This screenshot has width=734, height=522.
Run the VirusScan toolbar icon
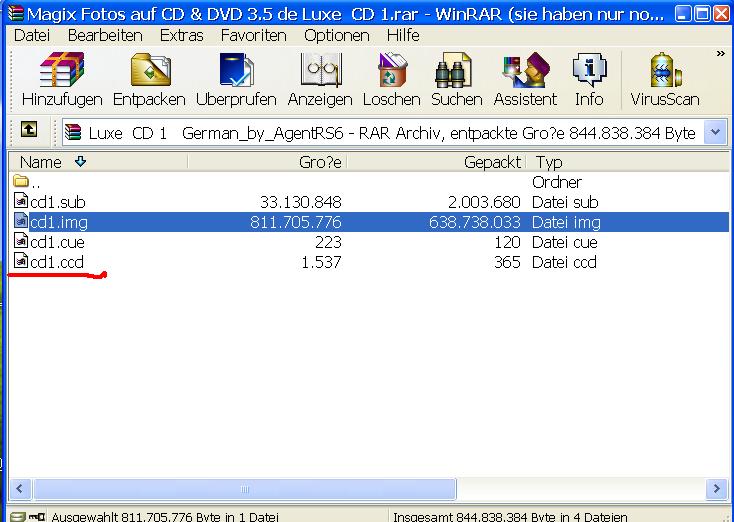click(665, 70)
